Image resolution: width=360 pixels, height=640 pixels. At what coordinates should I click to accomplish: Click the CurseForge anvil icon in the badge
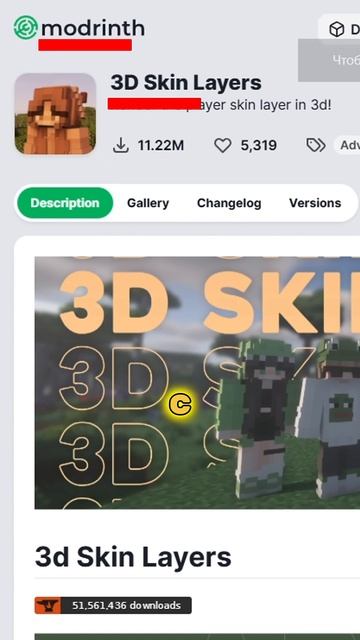click(x=48, y=605)
